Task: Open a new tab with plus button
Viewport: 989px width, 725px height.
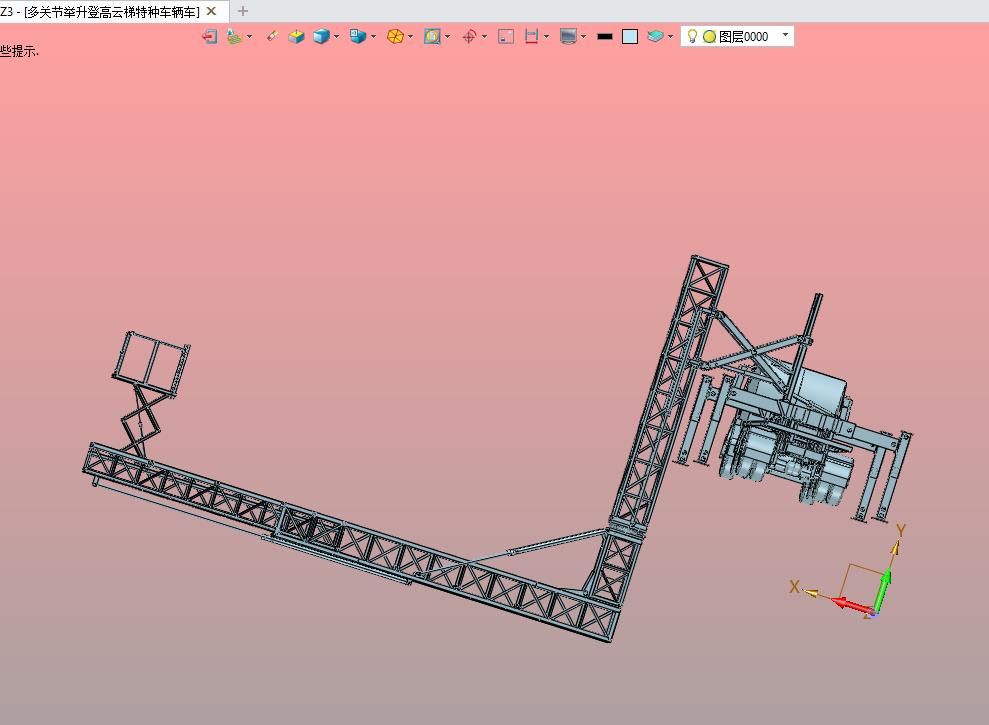Action: [x=242, y=11]
